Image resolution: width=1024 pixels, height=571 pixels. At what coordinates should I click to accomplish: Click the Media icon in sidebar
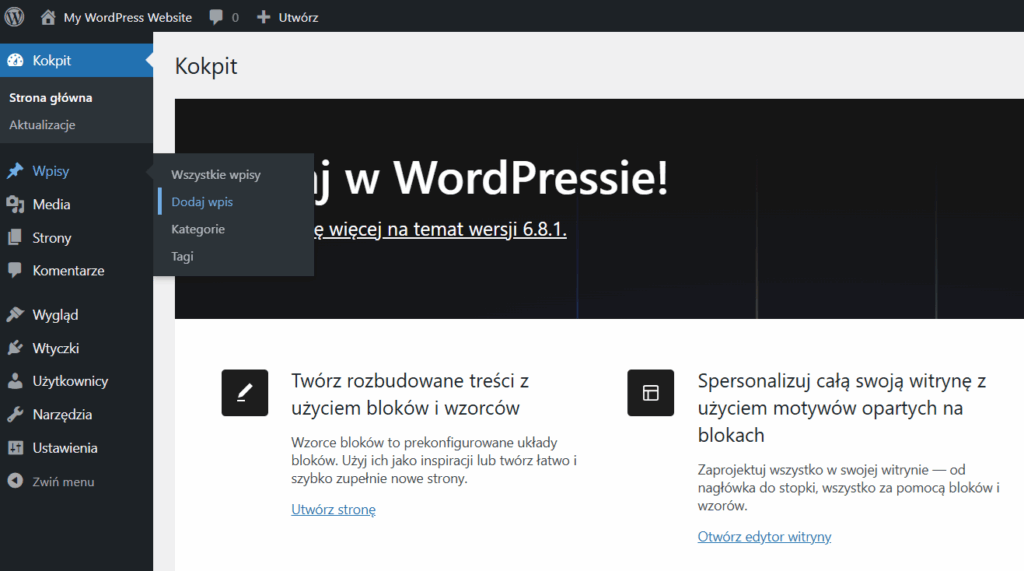pos(15,204)
